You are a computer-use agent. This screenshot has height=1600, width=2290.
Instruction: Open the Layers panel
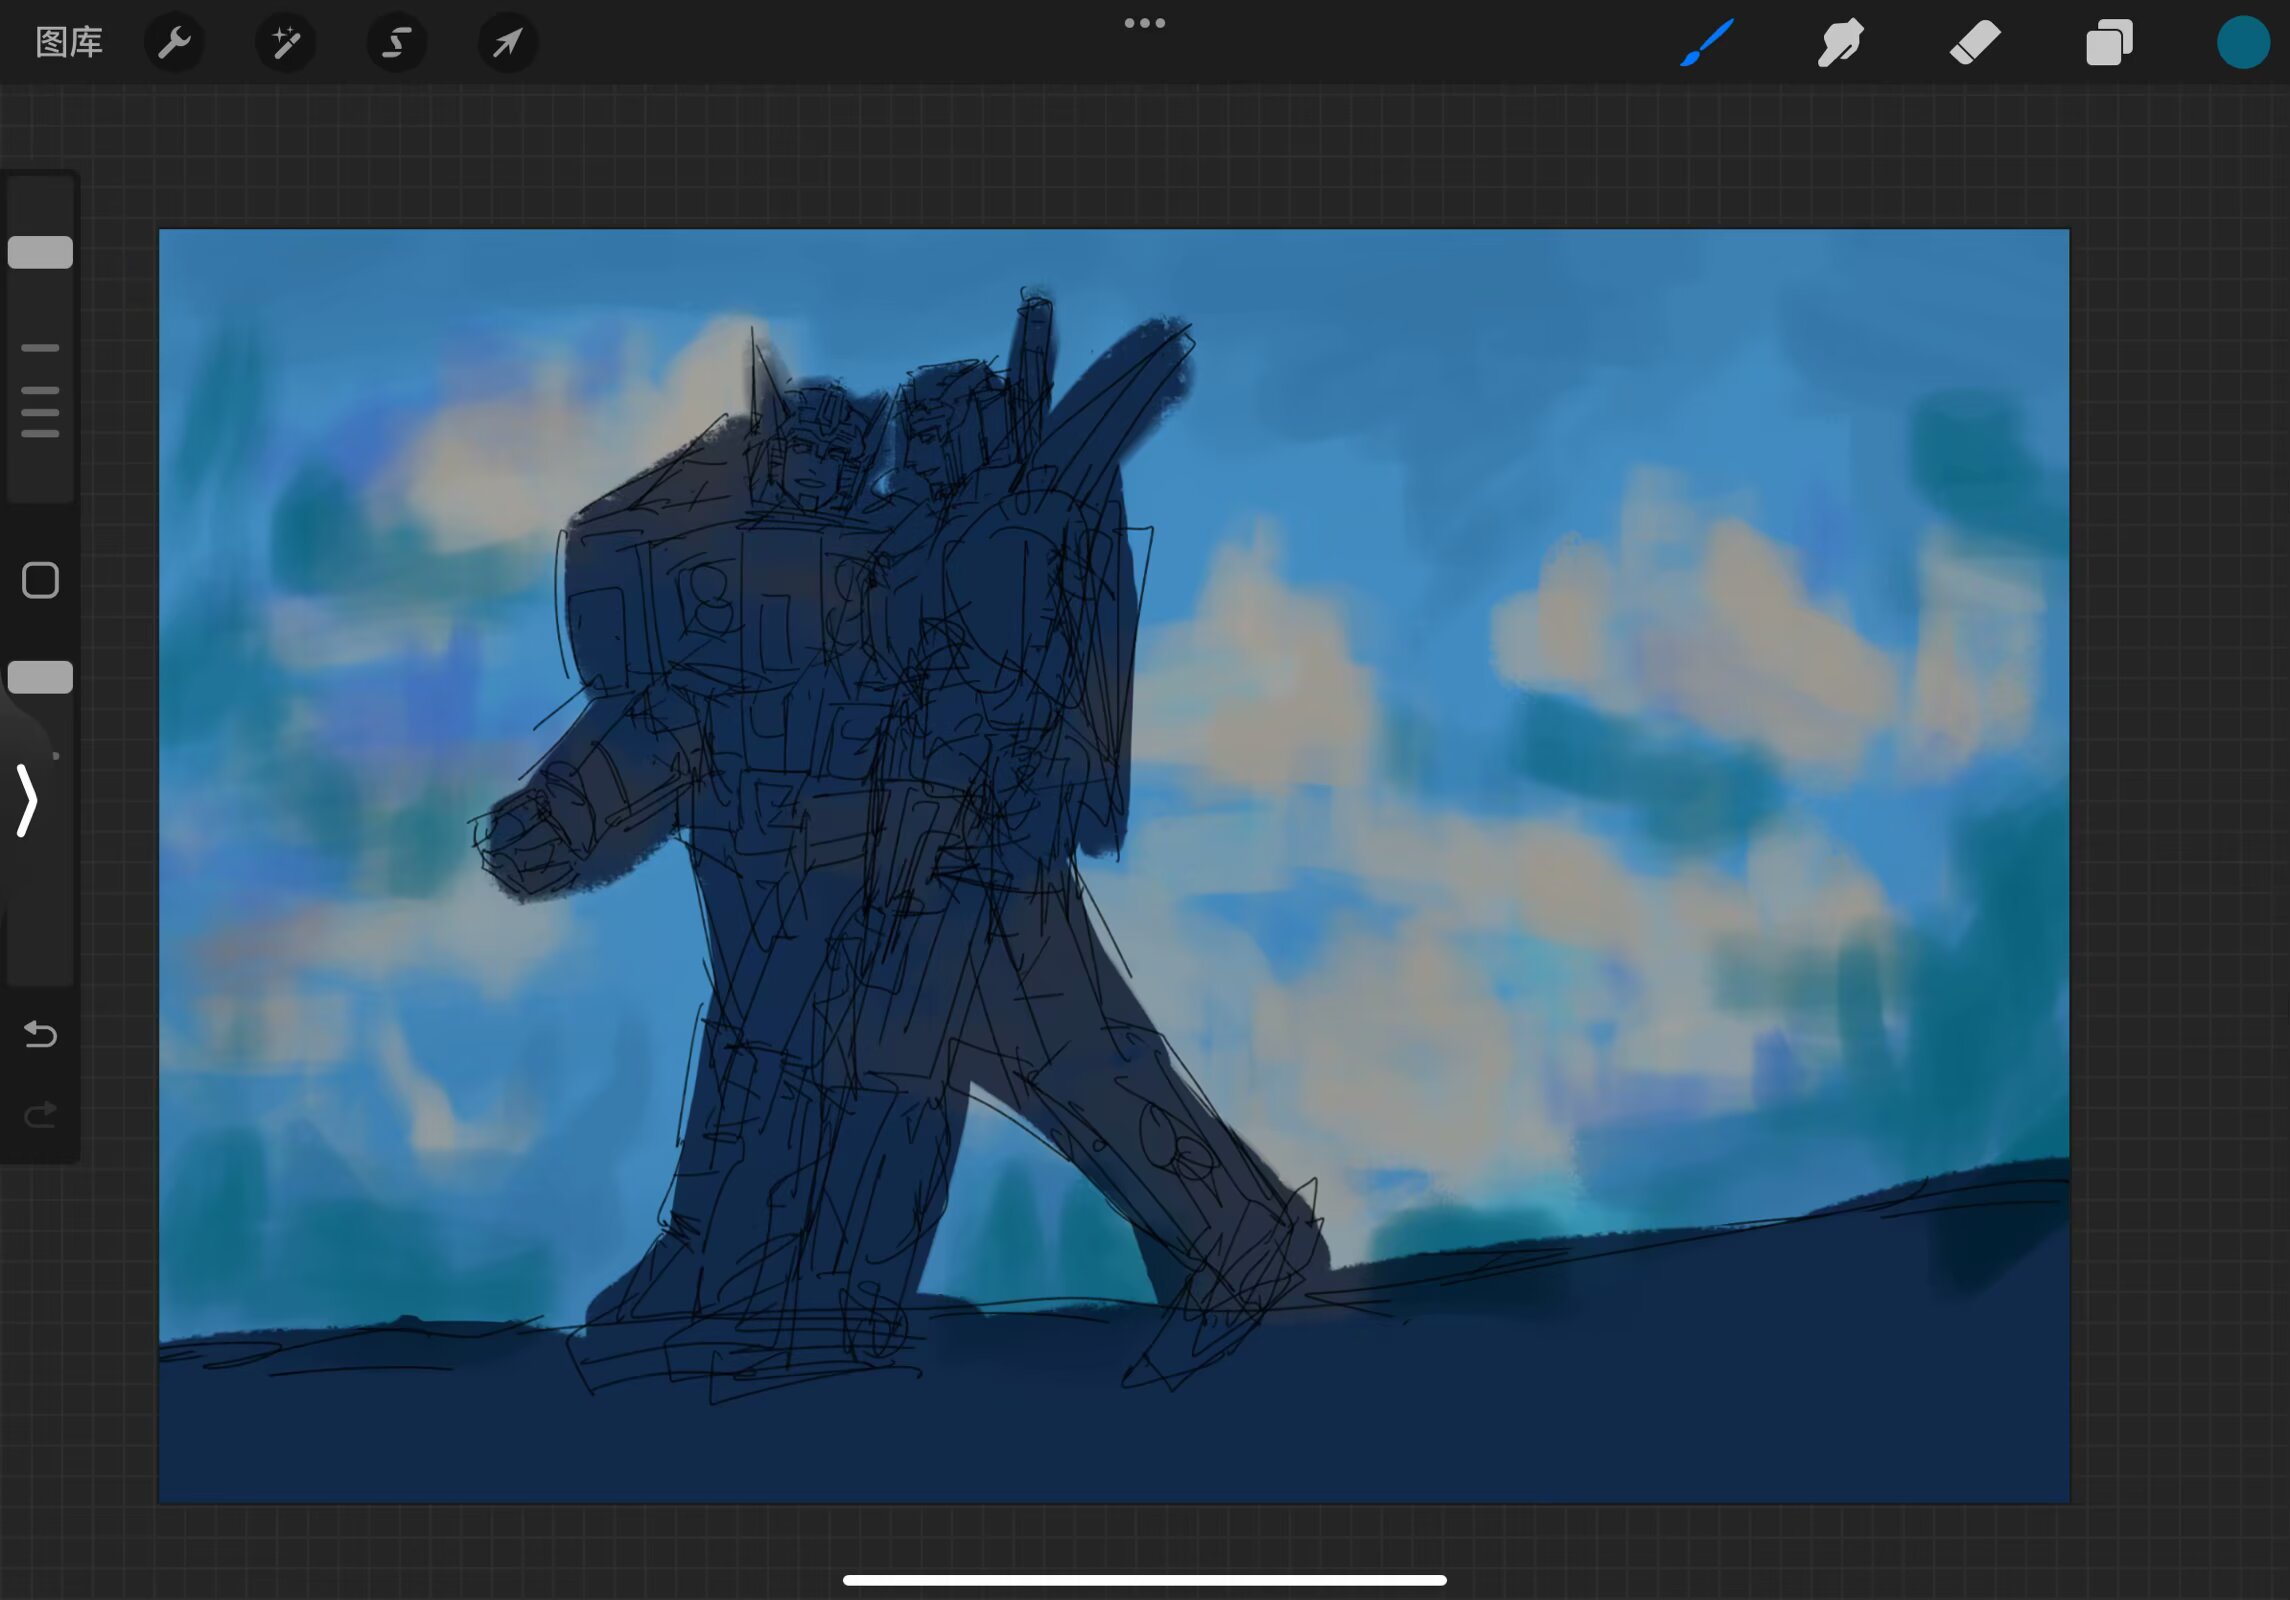pyautogui.click(x=2109, y=42)
